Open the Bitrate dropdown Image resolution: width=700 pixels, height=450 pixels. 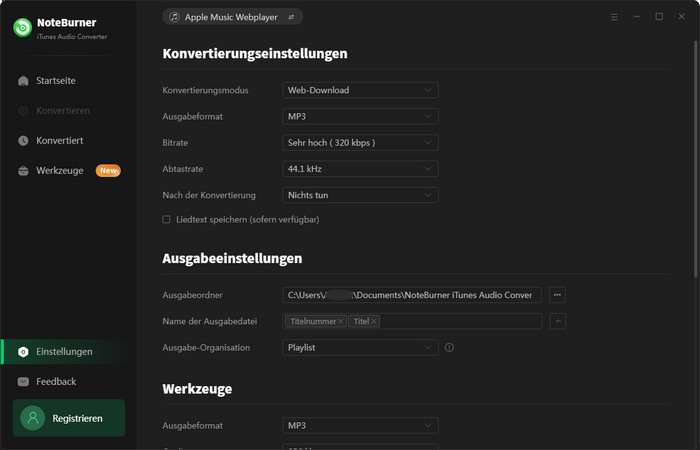coord(360,143)
